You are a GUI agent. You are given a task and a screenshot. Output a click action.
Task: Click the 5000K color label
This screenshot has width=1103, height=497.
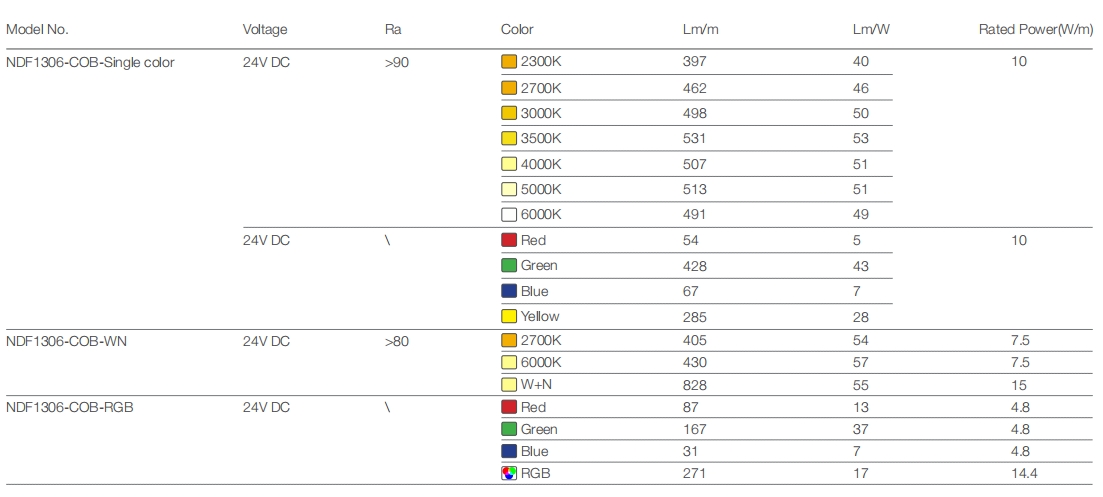point(541,189)
